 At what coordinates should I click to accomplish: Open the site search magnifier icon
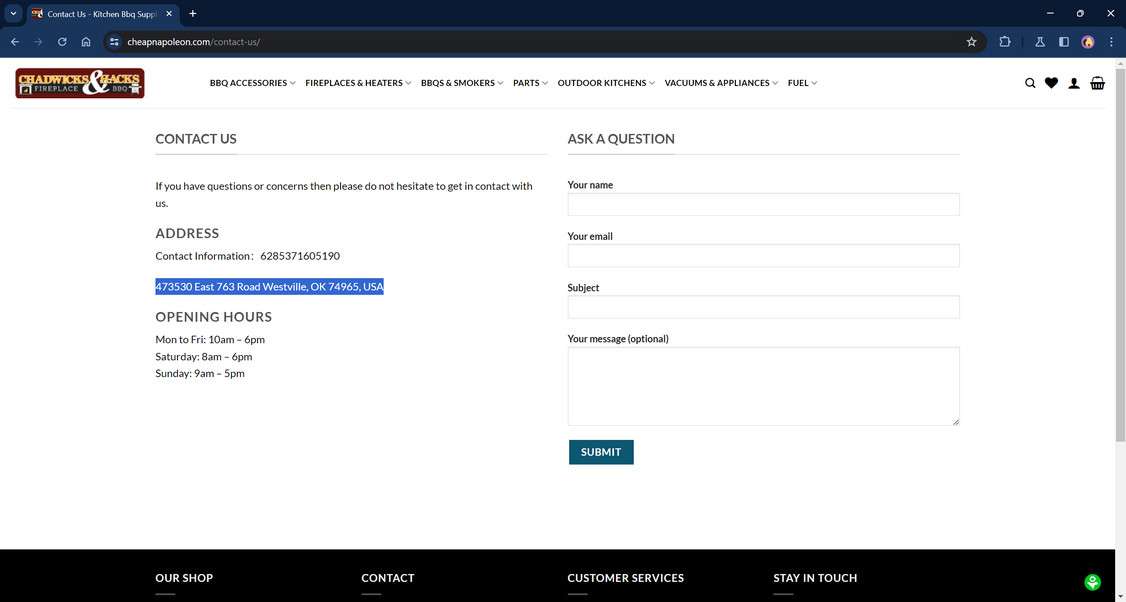pos(1030,83)
